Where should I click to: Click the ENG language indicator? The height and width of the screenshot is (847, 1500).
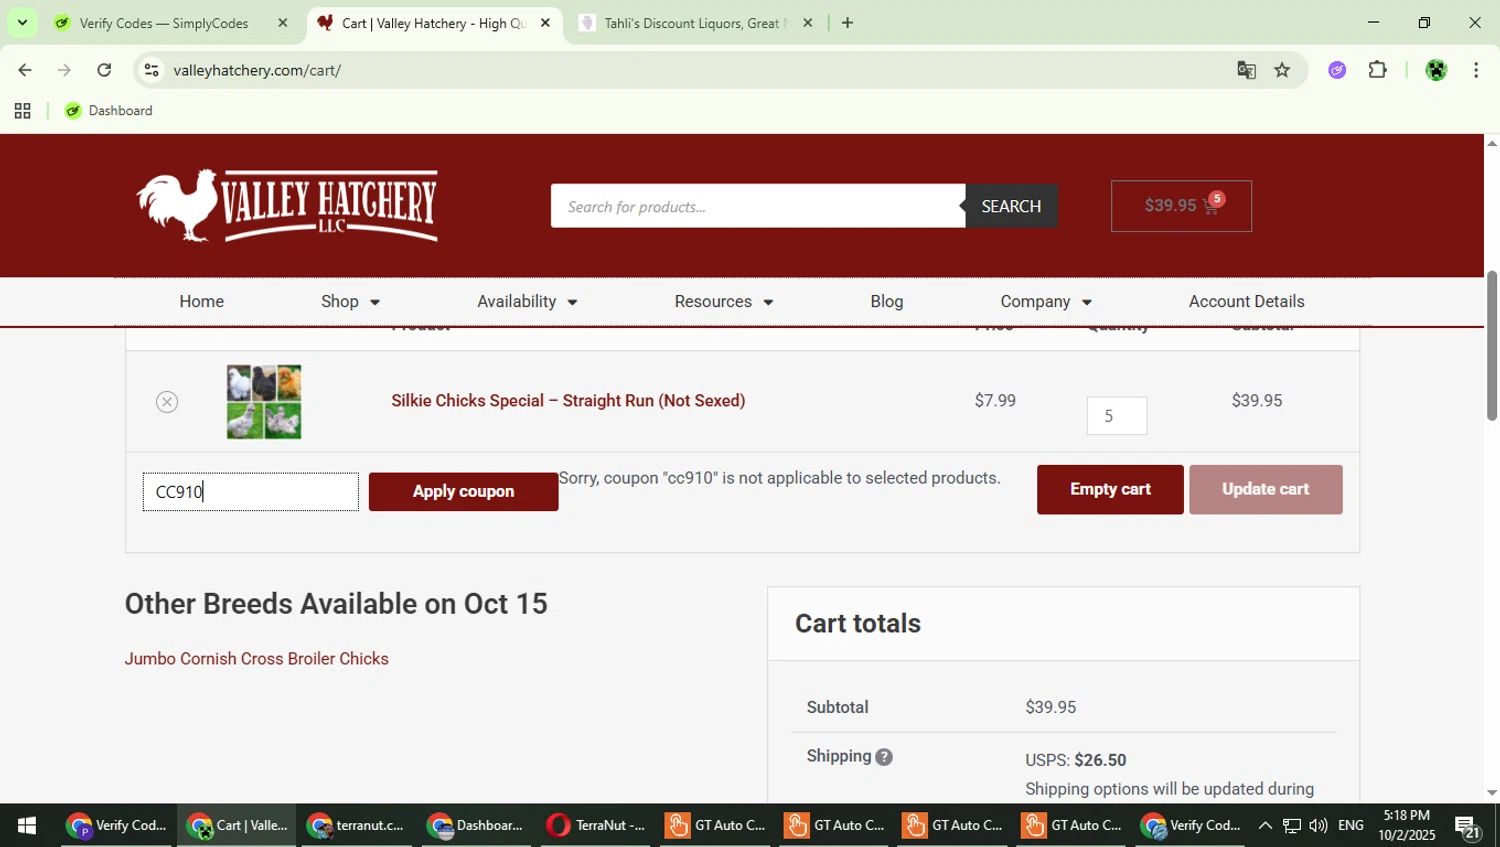1350,825
